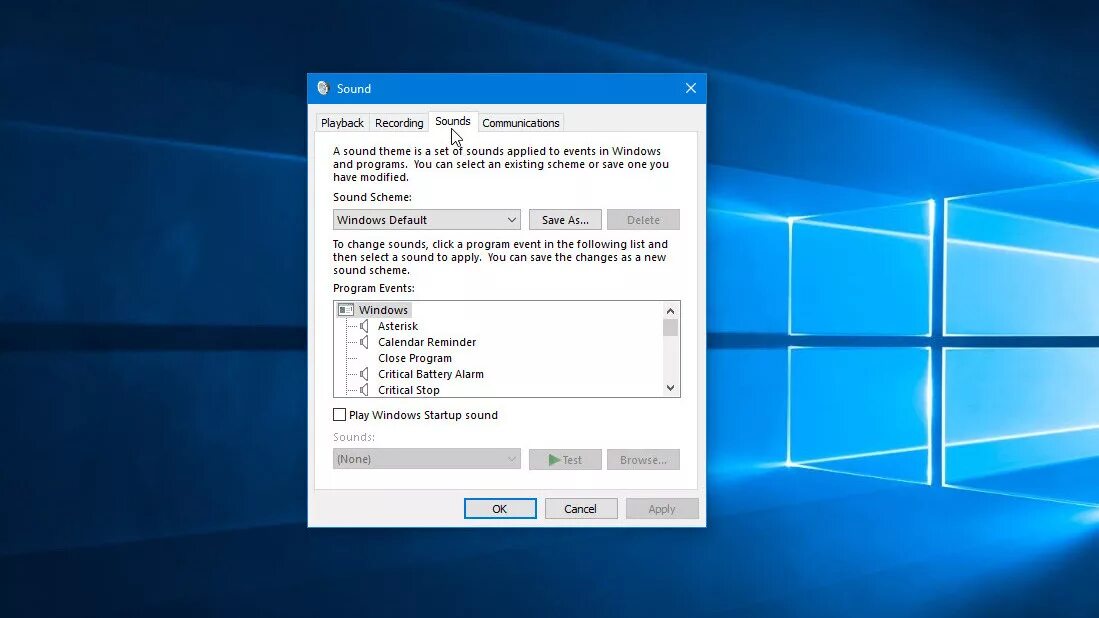1099x618 pixels.
Task: Click the Program Events scroll up arrow
Action: tap(671, 310)
